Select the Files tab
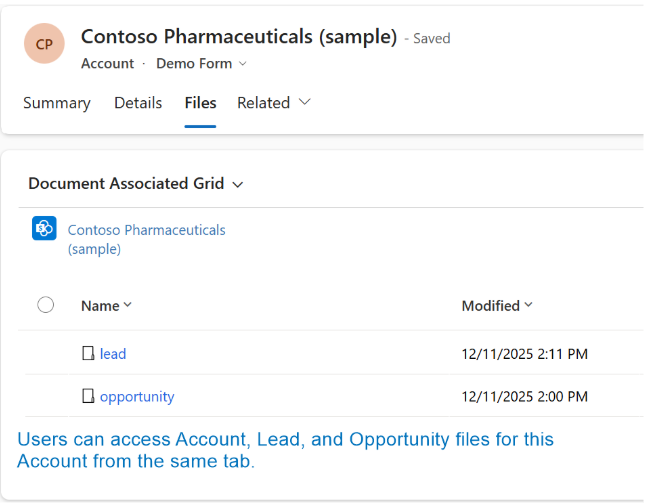This screenshot has height=504, width=645. click(x=200, y=103)
